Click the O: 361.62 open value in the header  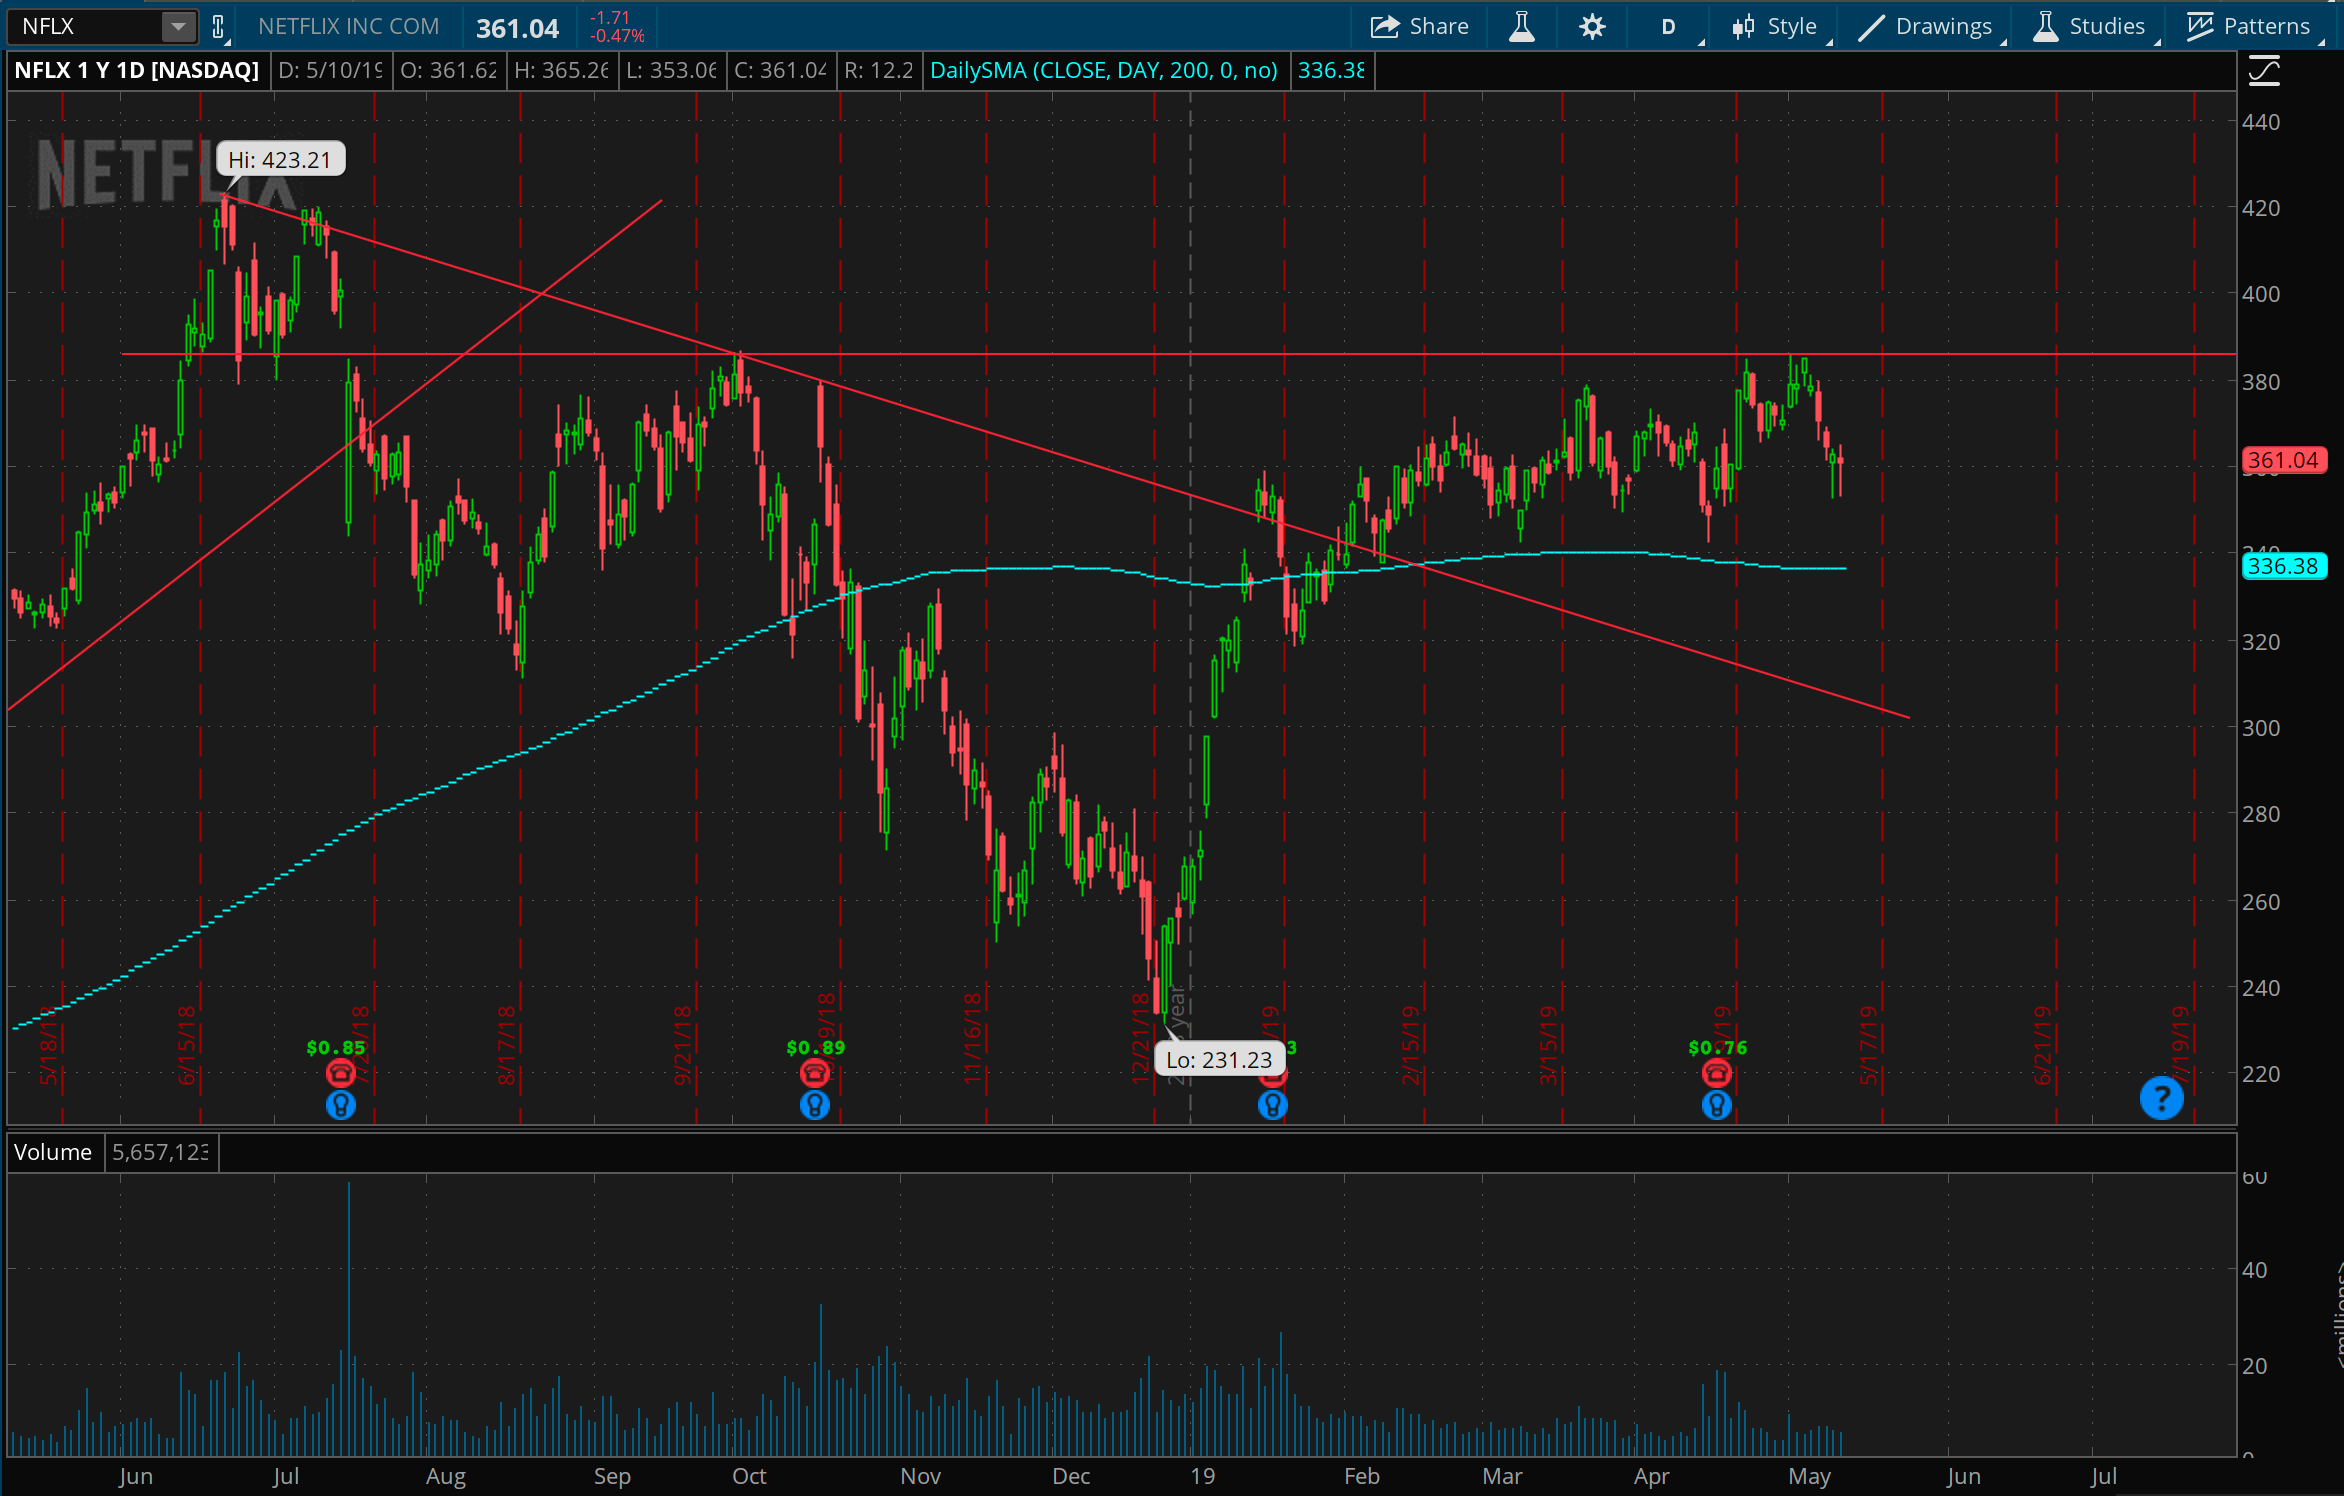tap(449, 70)
